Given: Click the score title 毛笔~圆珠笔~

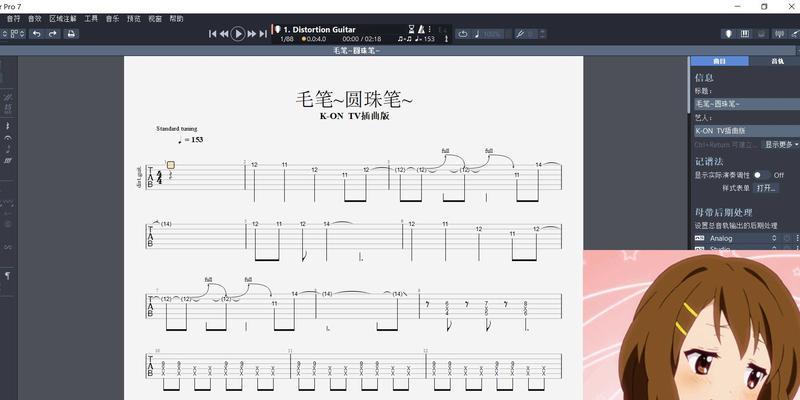Looking at the screenshot, I should coord(354,99).
